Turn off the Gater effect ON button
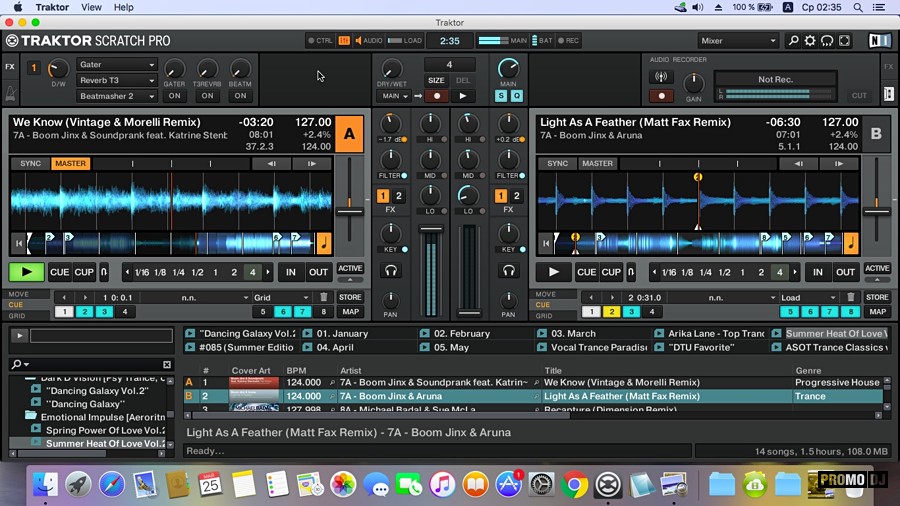This screenshot has height=506, width=900. point(174,96)
